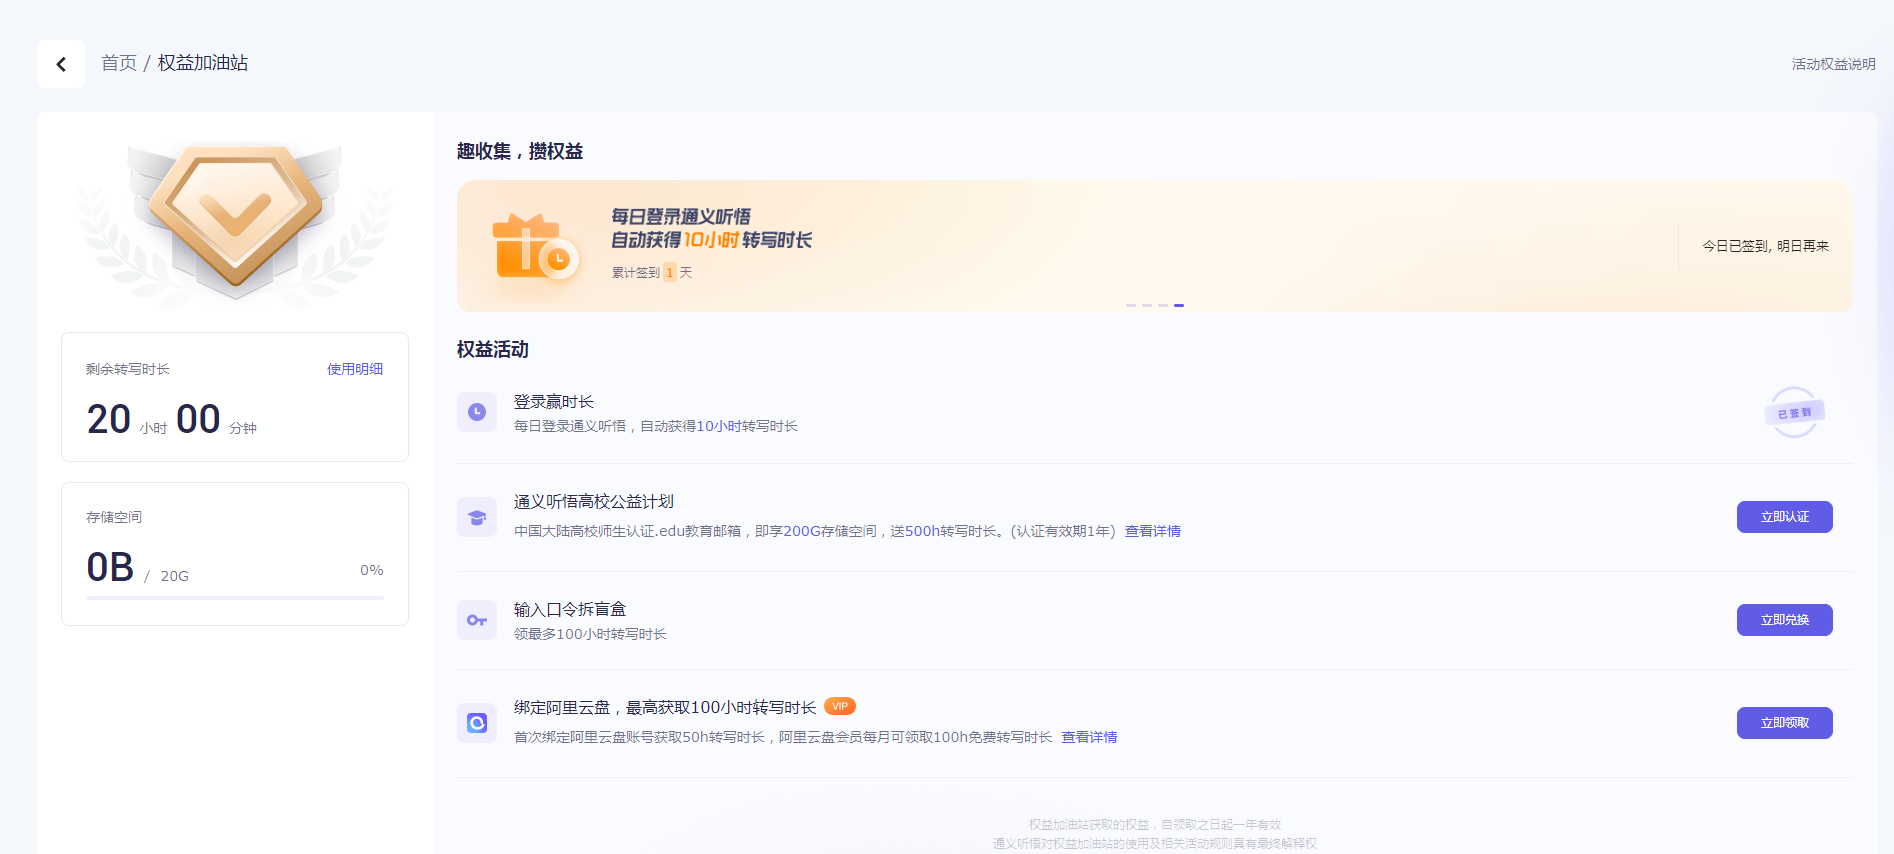The height and width of the screenshot is (854, 1894).
Task: Click the 领最多100小时转写时长 description
Action: pos(590,634)
